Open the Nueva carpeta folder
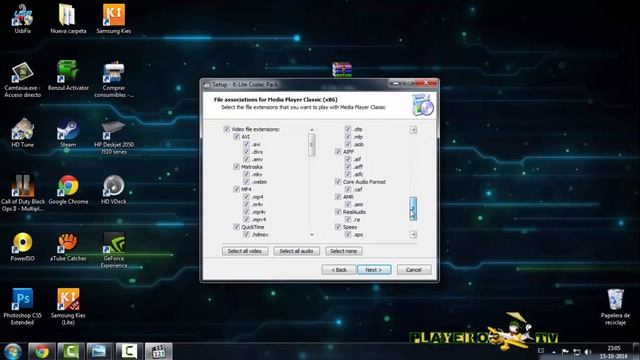Viewport: 640px width, 360px height. point(68,19)
